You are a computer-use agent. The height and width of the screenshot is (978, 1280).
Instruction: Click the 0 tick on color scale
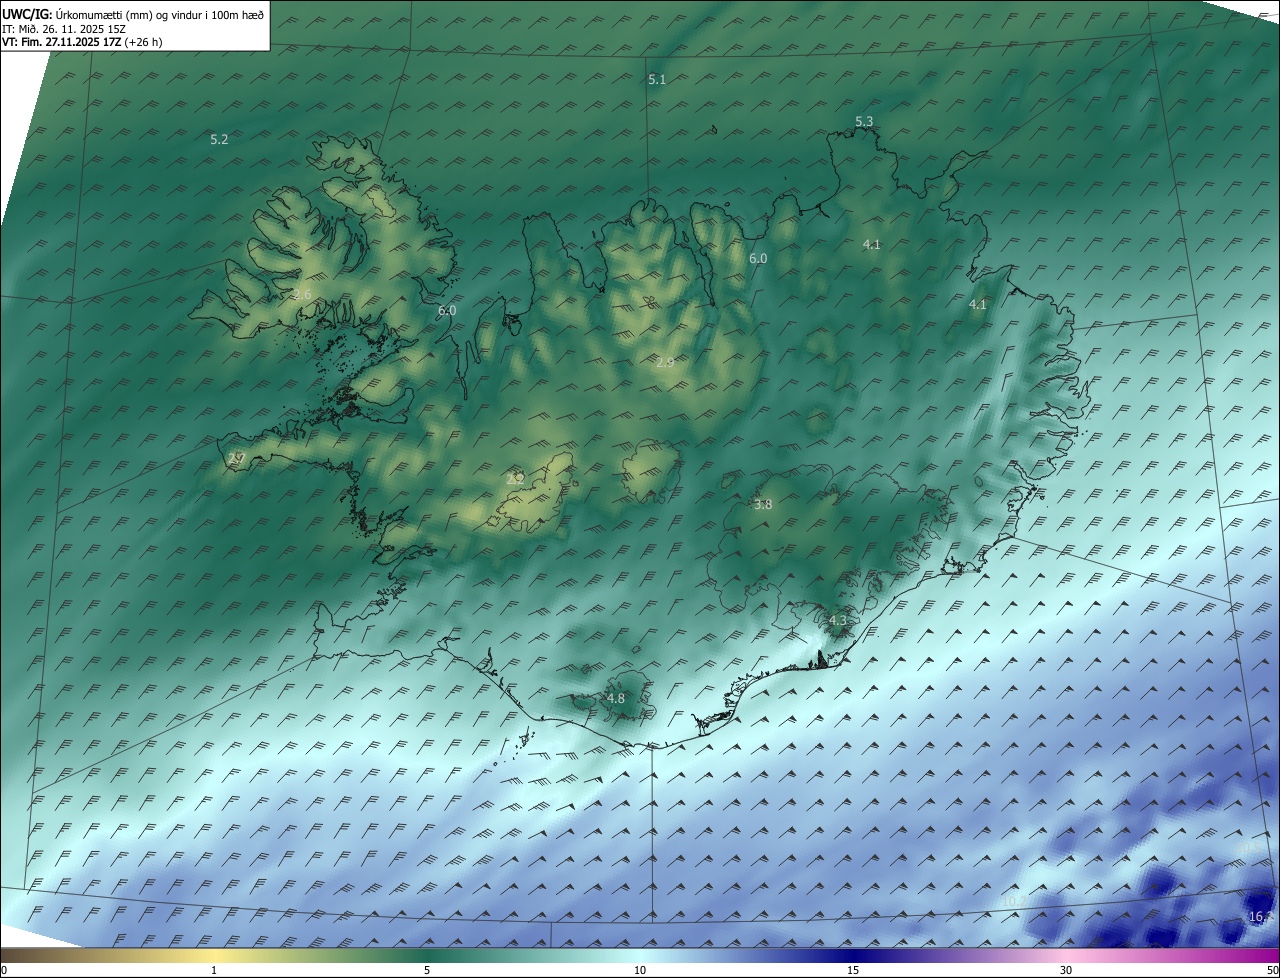coord(4,971)
